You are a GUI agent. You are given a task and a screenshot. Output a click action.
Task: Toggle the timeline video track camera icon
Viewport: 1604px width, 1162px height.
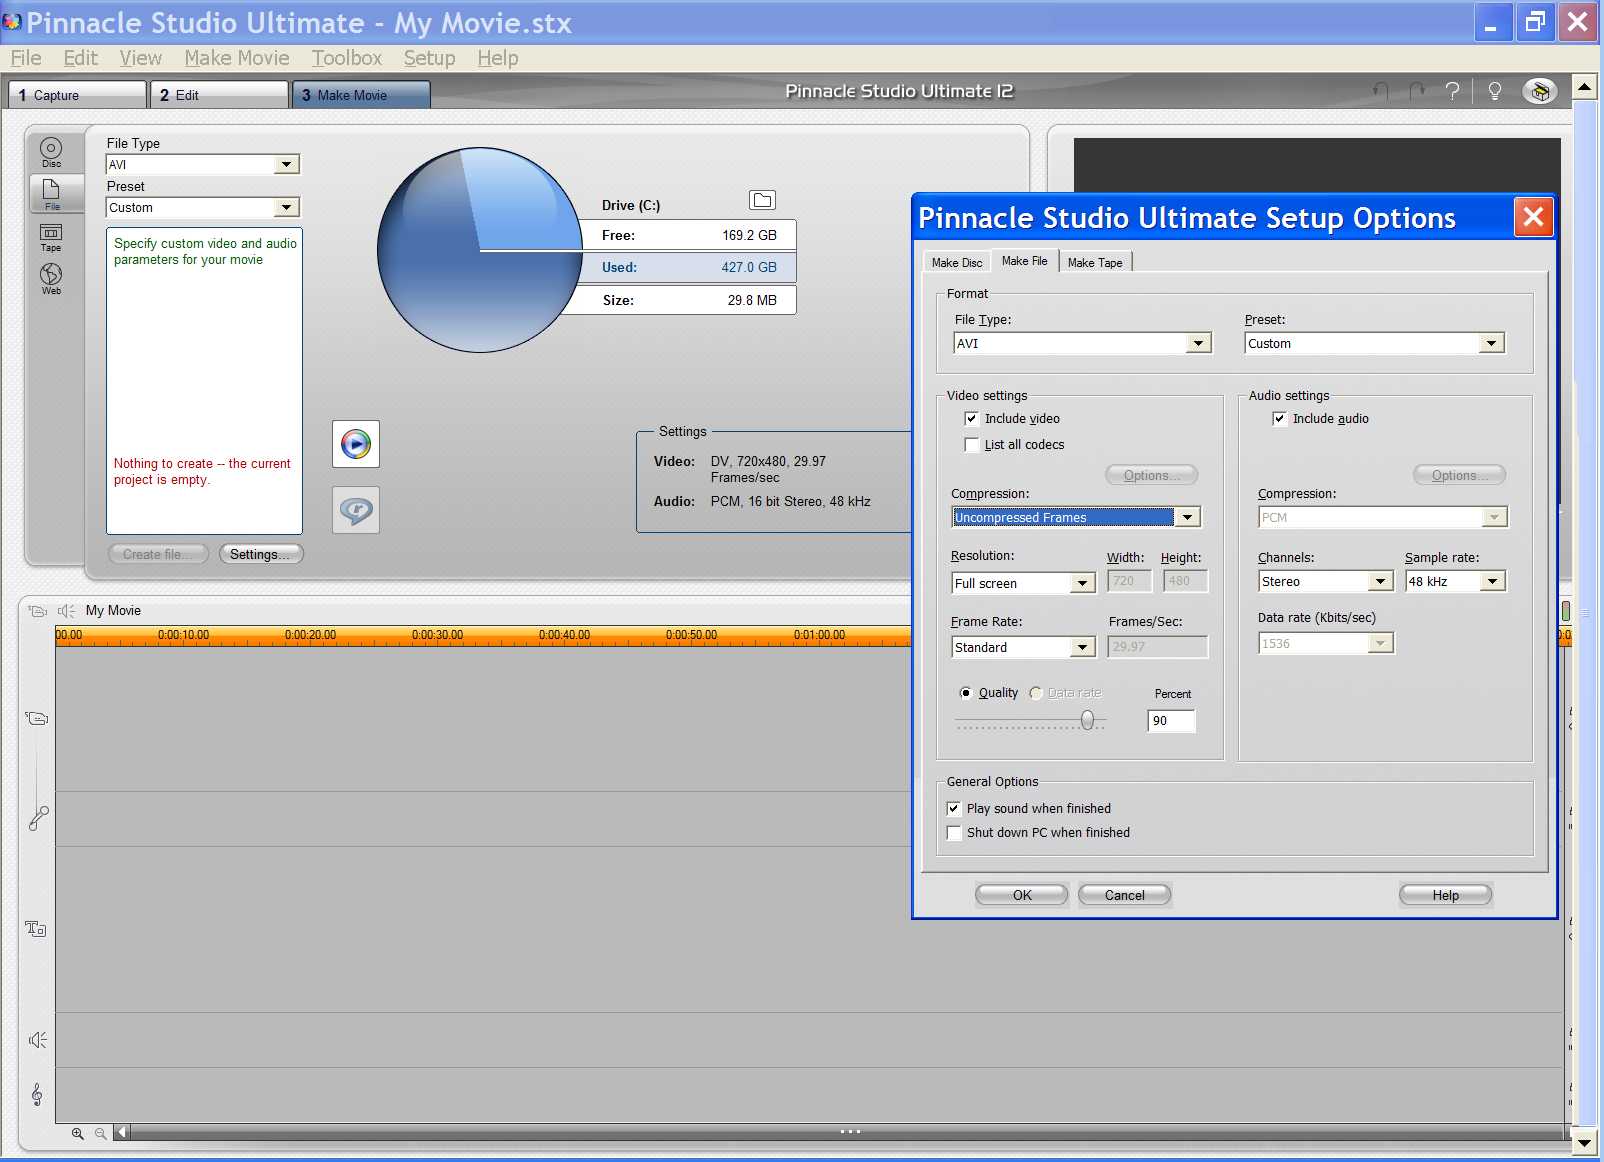click(x=37, y=611)
